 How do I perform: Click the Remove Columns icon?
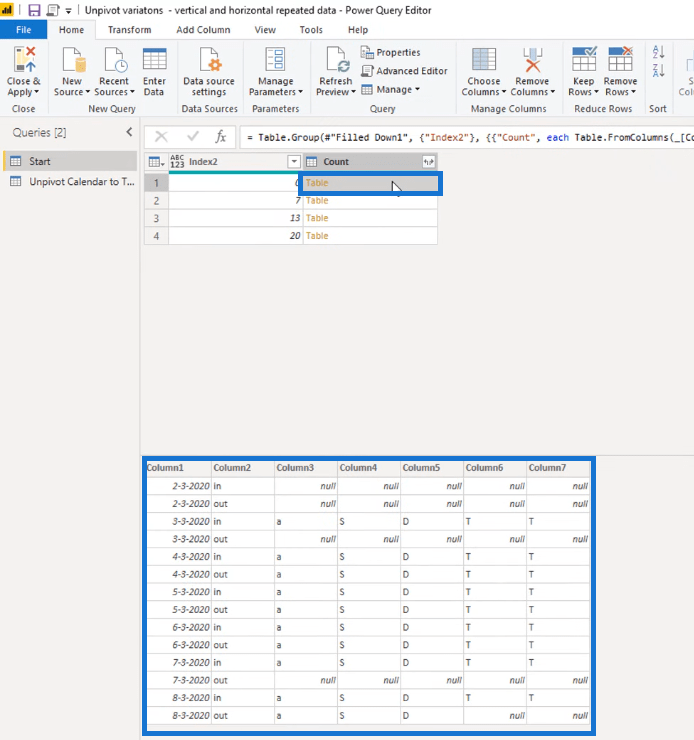pos(533,59)
